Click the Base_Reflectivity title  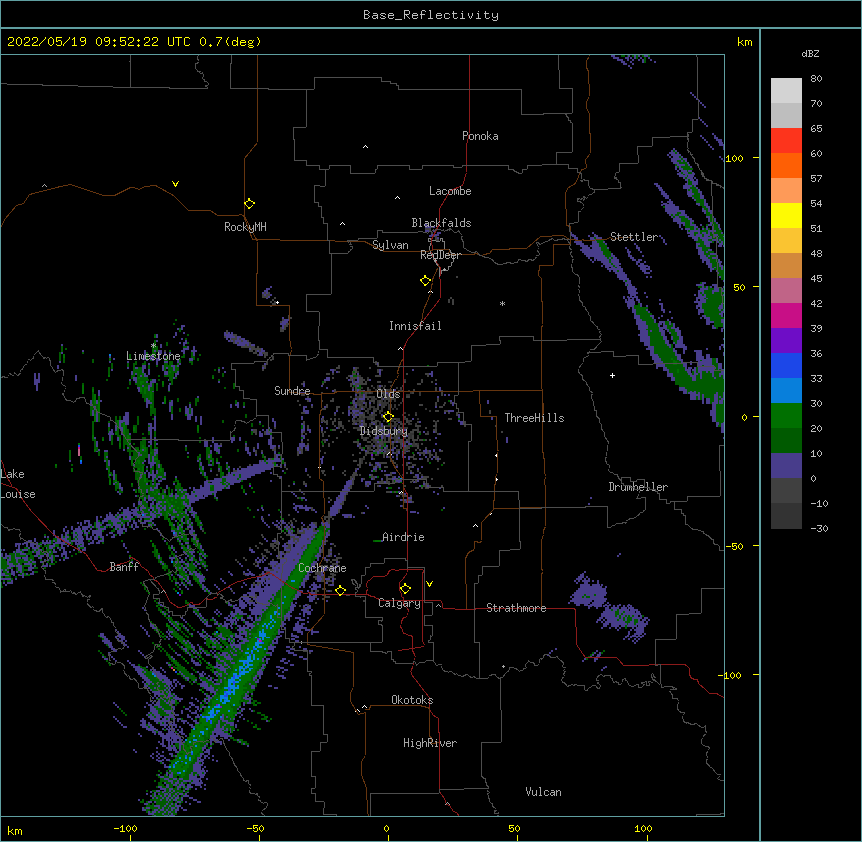[x=431, y=15]
